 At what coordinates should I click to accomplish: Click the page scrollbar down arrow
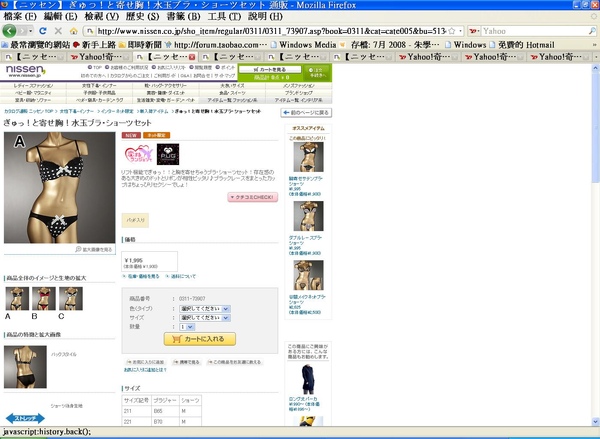pos(595,421)
